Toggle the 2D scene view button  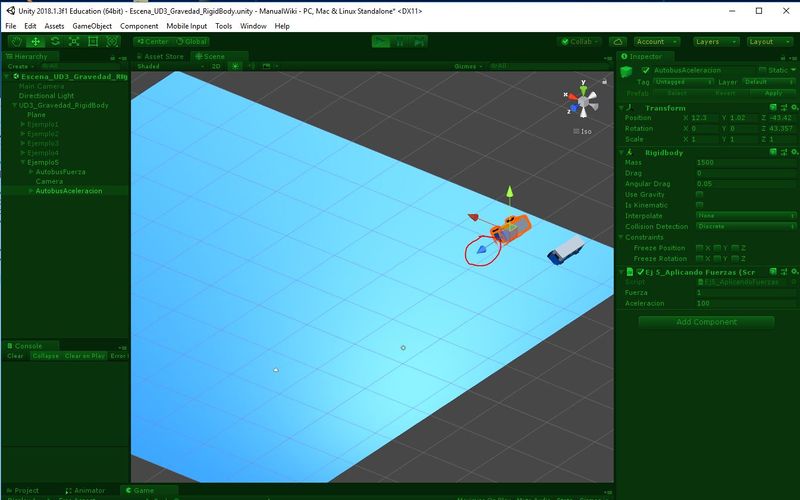pos(216,66)
